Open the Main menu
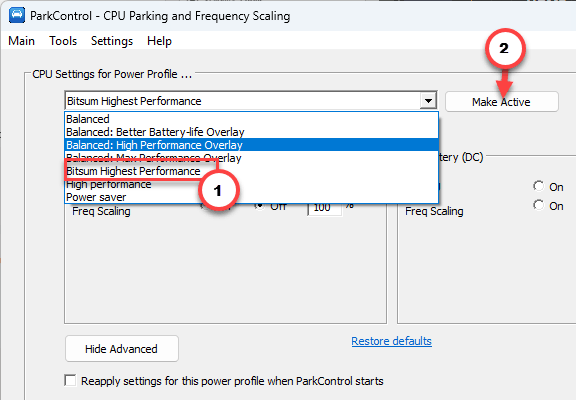576x400 pixels. click(x=21, y=41)
